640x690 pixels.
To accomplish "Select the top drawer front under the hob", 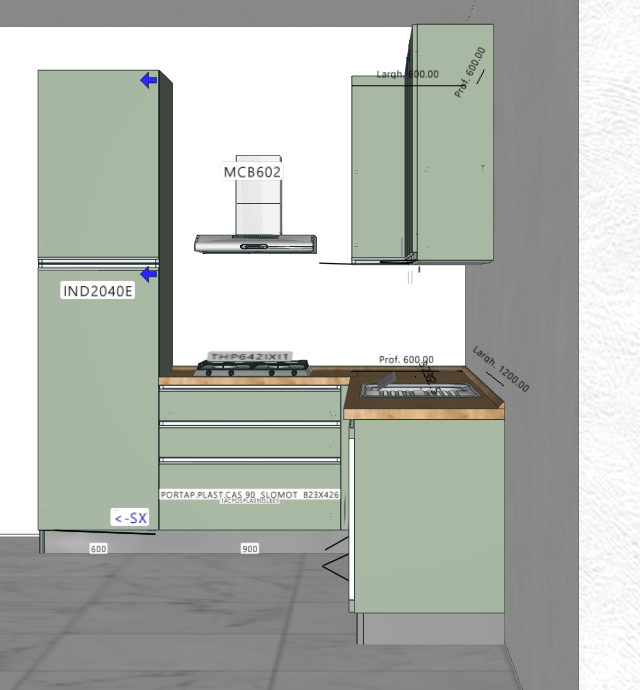I will (x=250, y=405).
